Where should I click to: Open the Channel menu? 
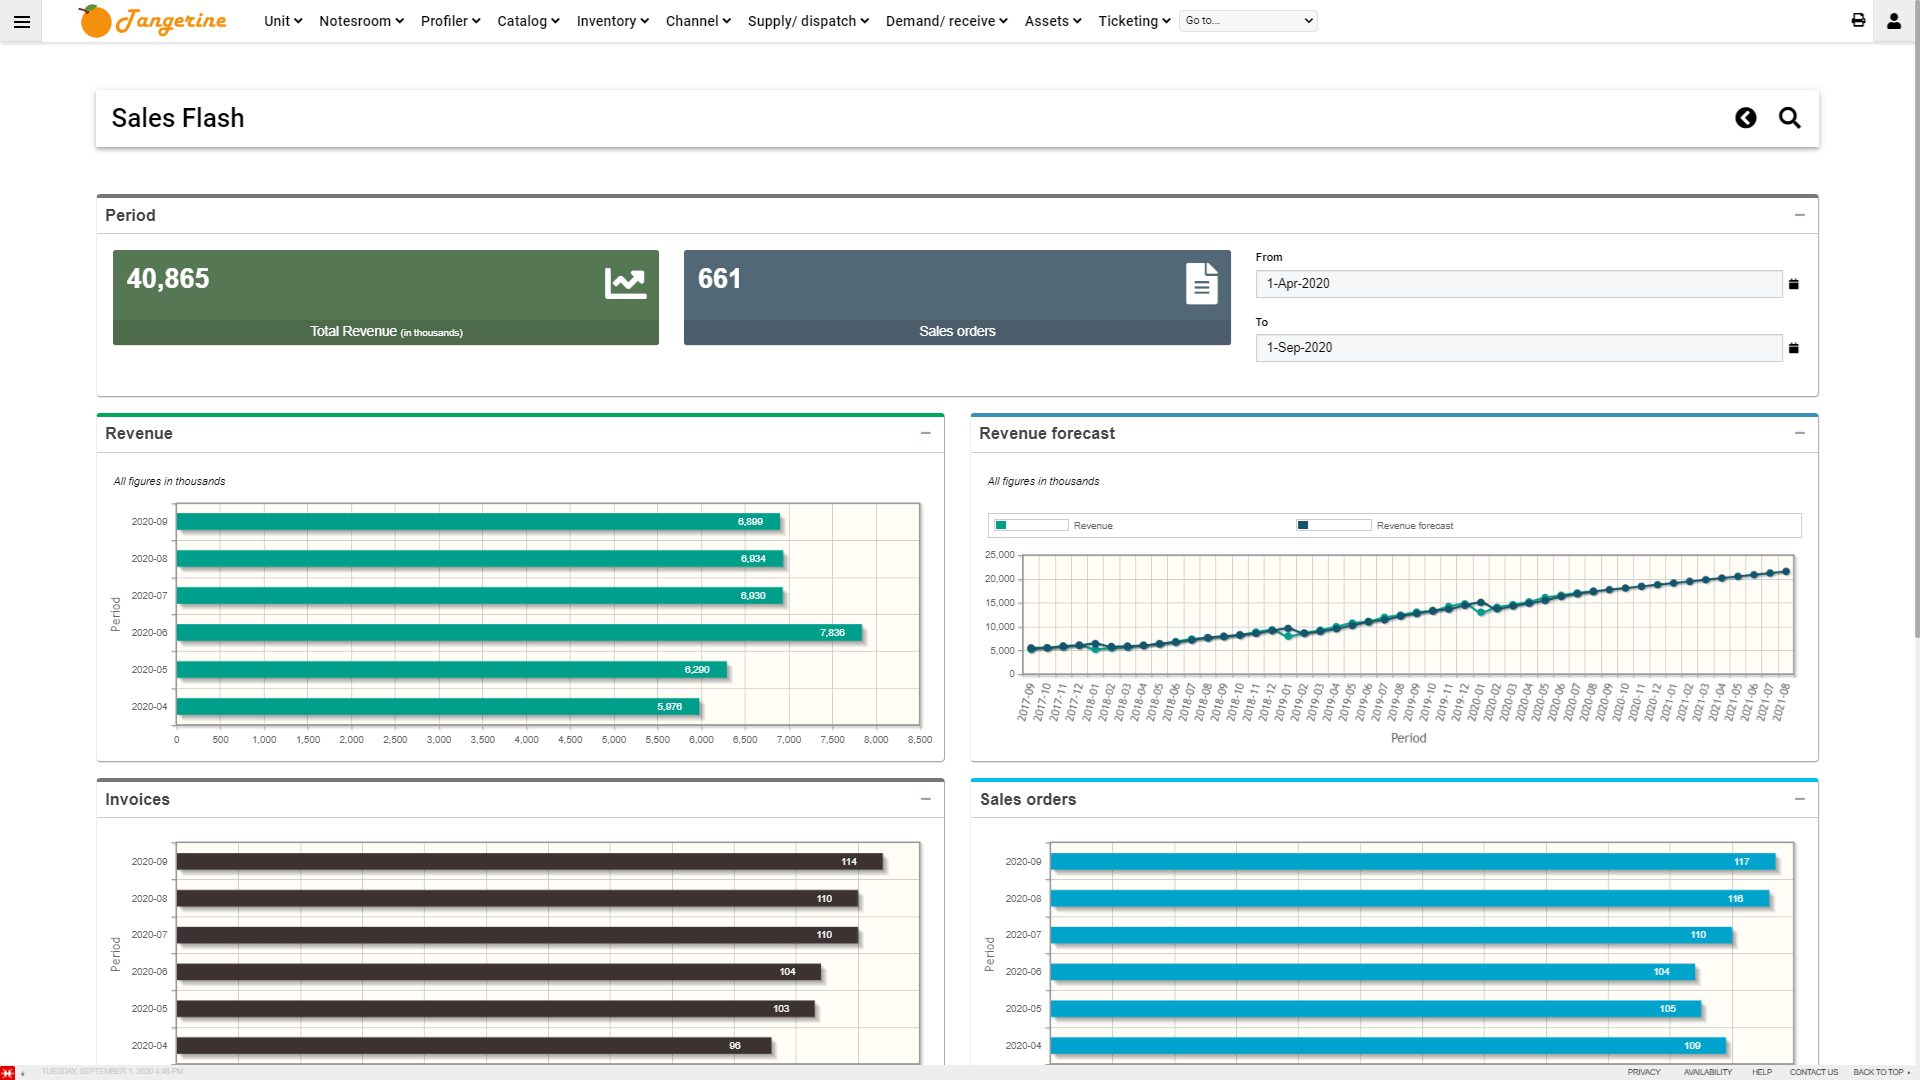[698, 21]
